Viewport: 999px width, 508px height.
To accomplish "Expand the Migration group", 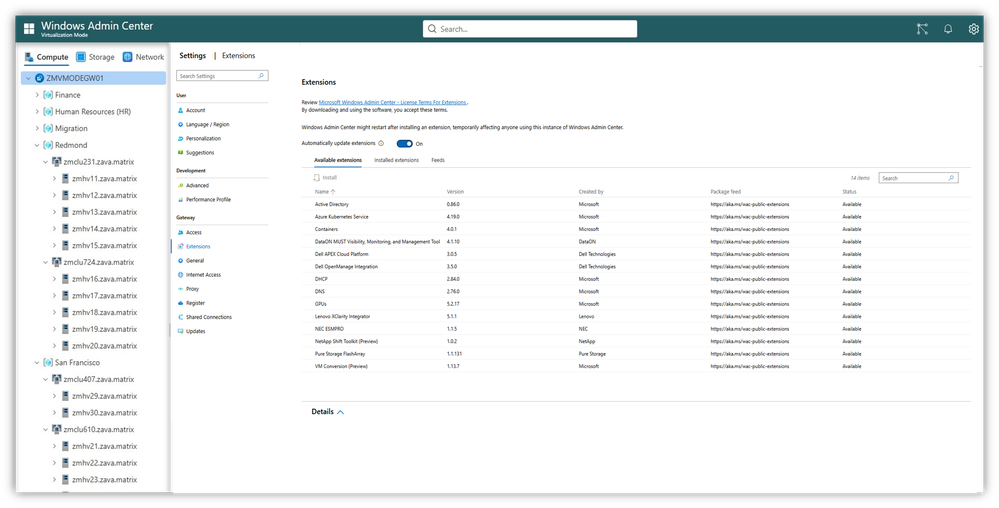I will pos(37,128).
